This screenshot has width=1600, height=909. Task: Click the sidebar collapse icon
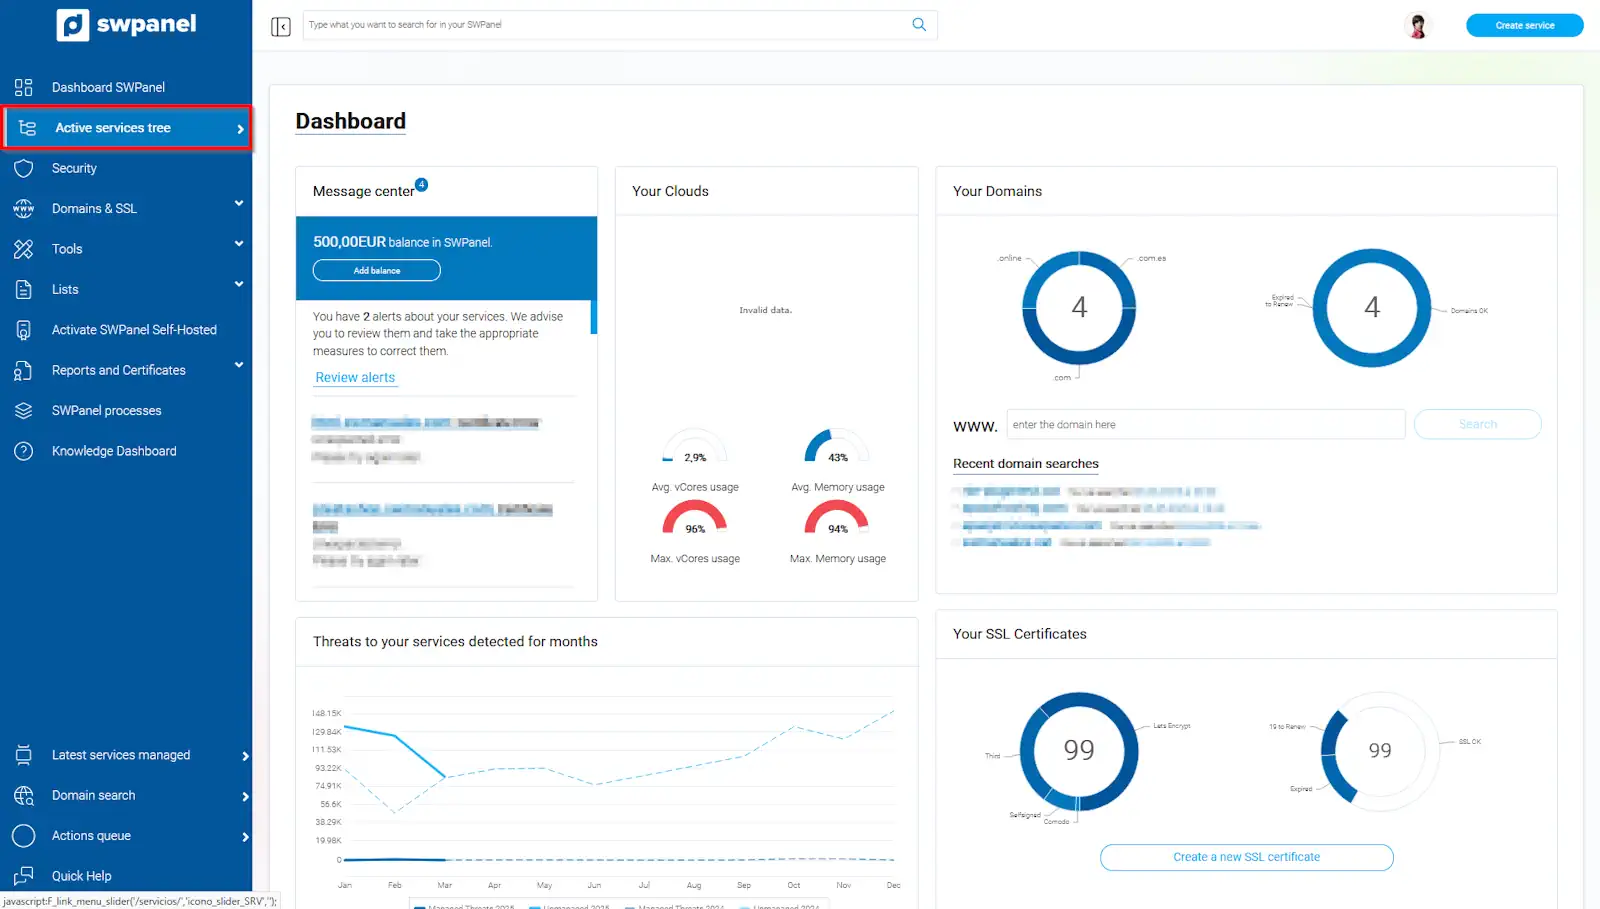281,26
